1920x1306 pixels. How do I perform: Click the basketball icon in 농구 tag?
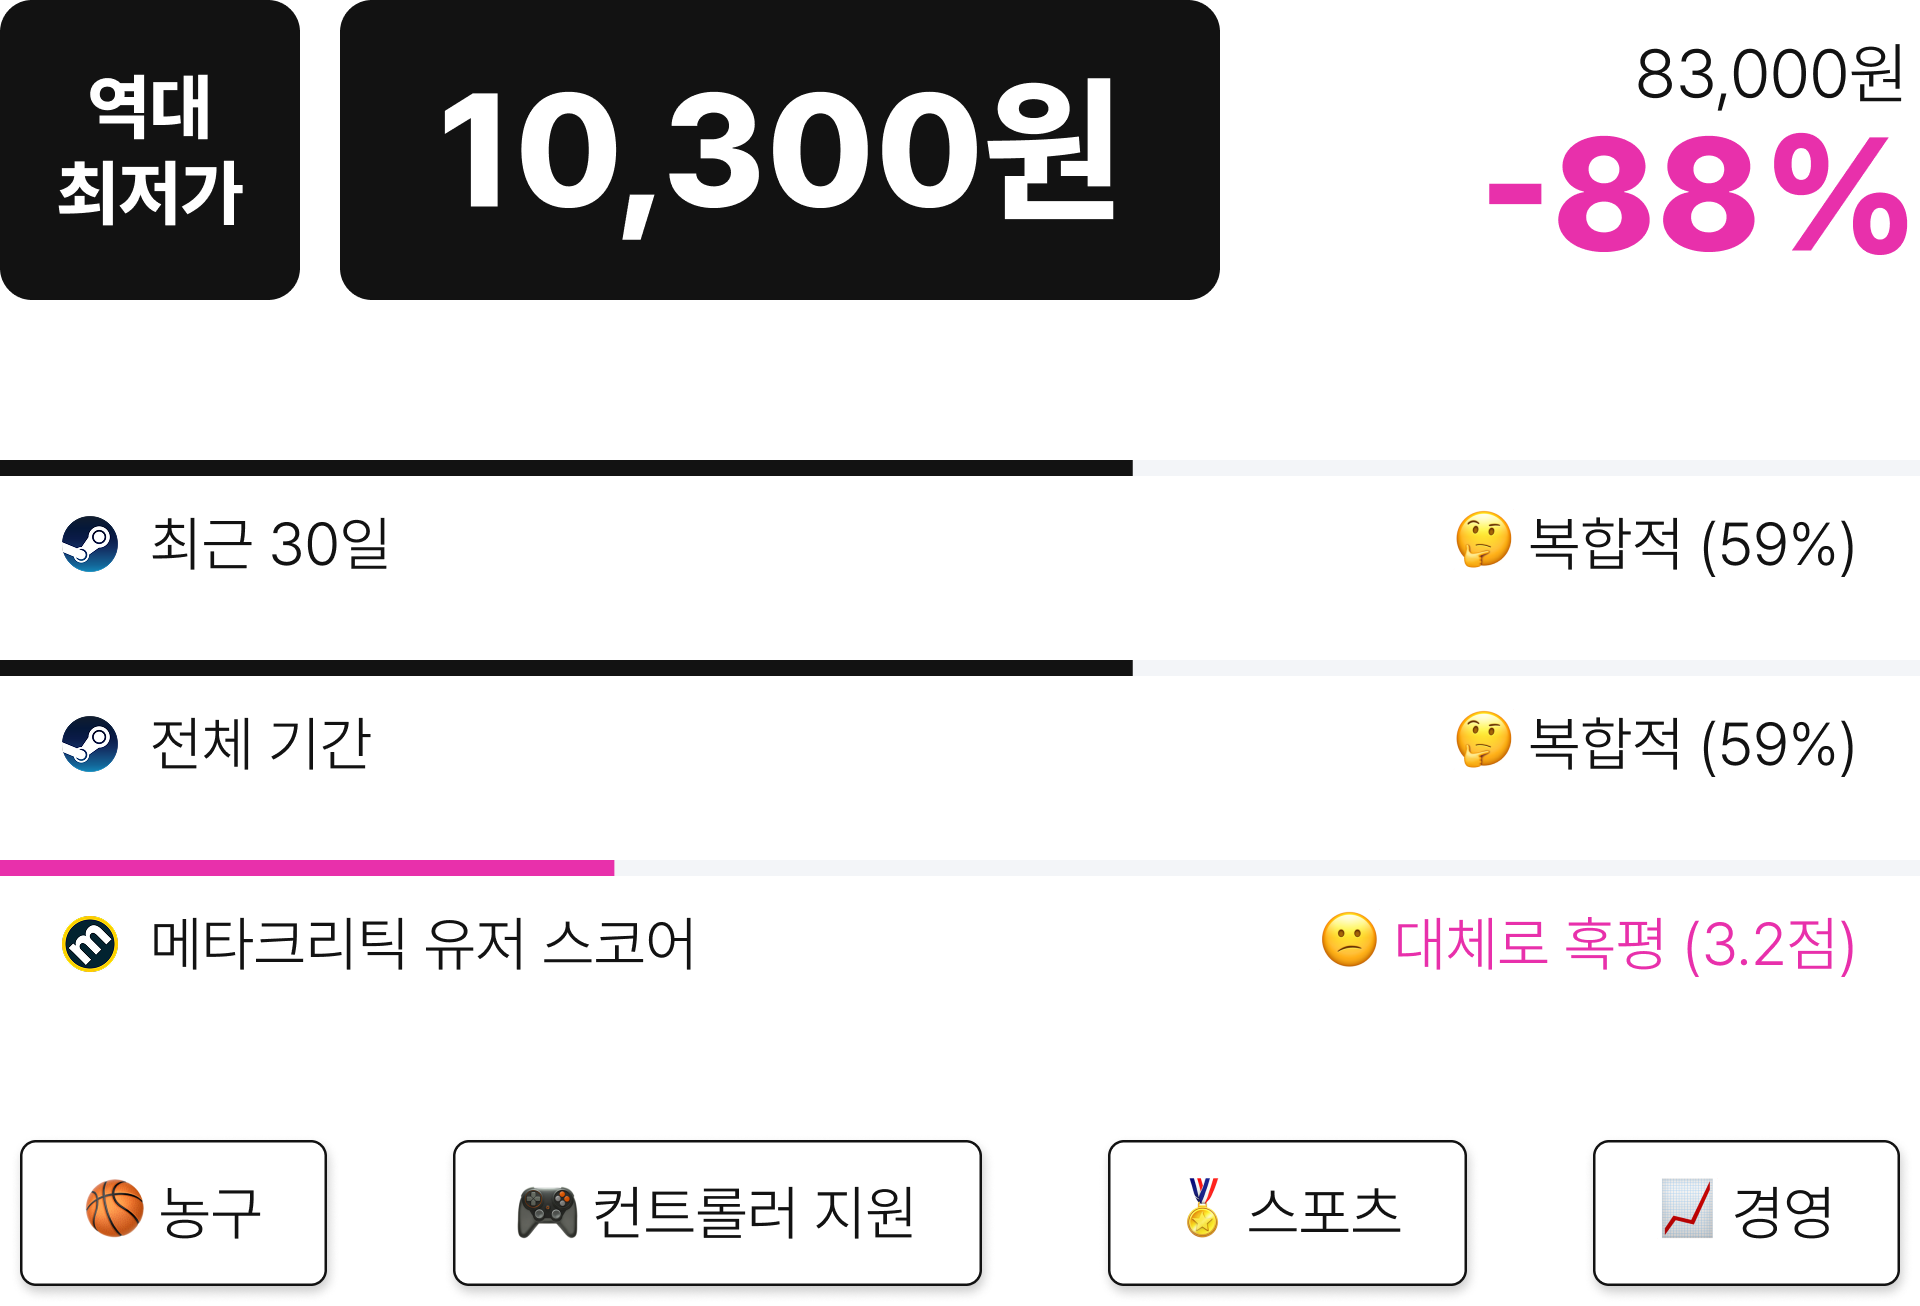[x=115, y=1209]
